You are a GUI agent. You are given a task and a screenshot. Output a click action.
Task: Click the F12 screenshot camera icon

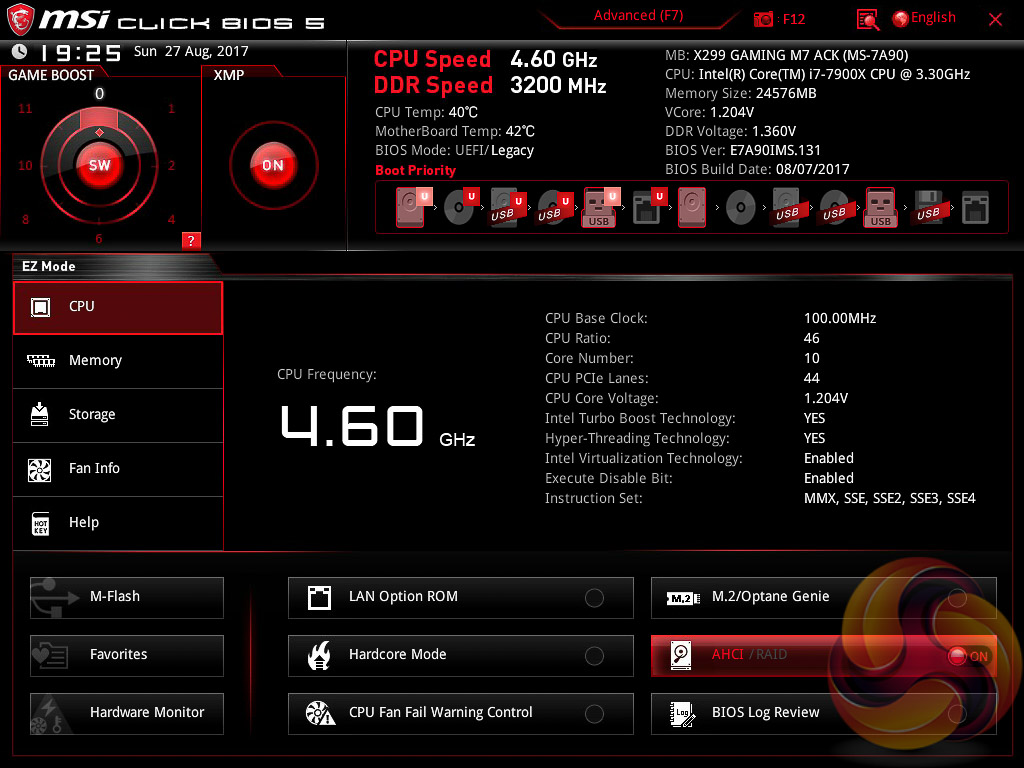764,19
